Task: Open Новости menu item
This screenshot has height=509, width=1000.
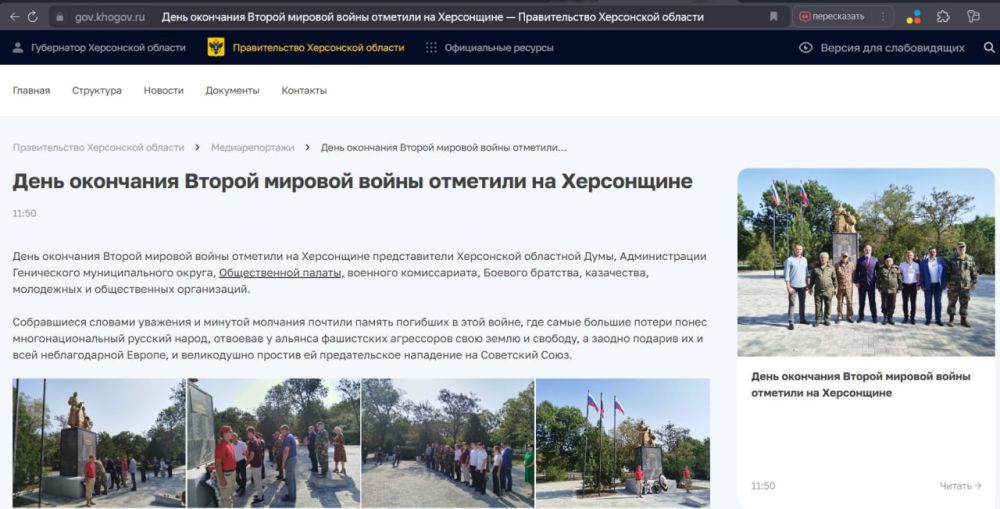Action: 163,91
